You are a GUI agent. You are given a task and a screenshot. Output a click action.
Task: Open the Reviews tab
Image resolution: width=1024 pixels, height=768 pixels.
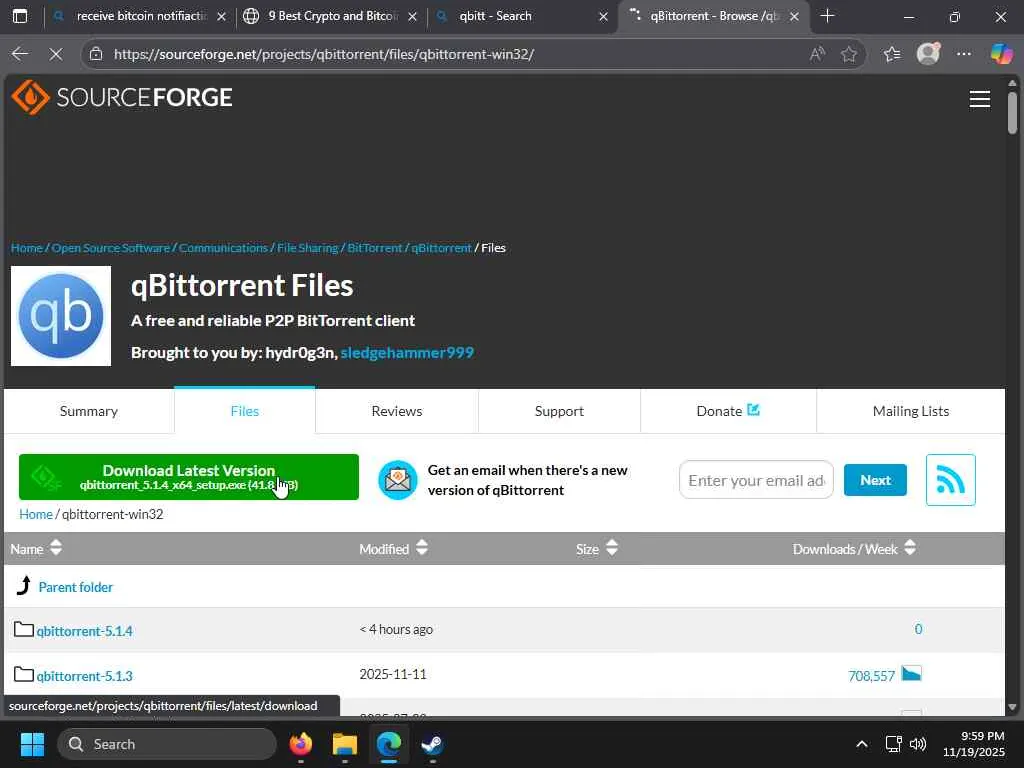(396, 411)
